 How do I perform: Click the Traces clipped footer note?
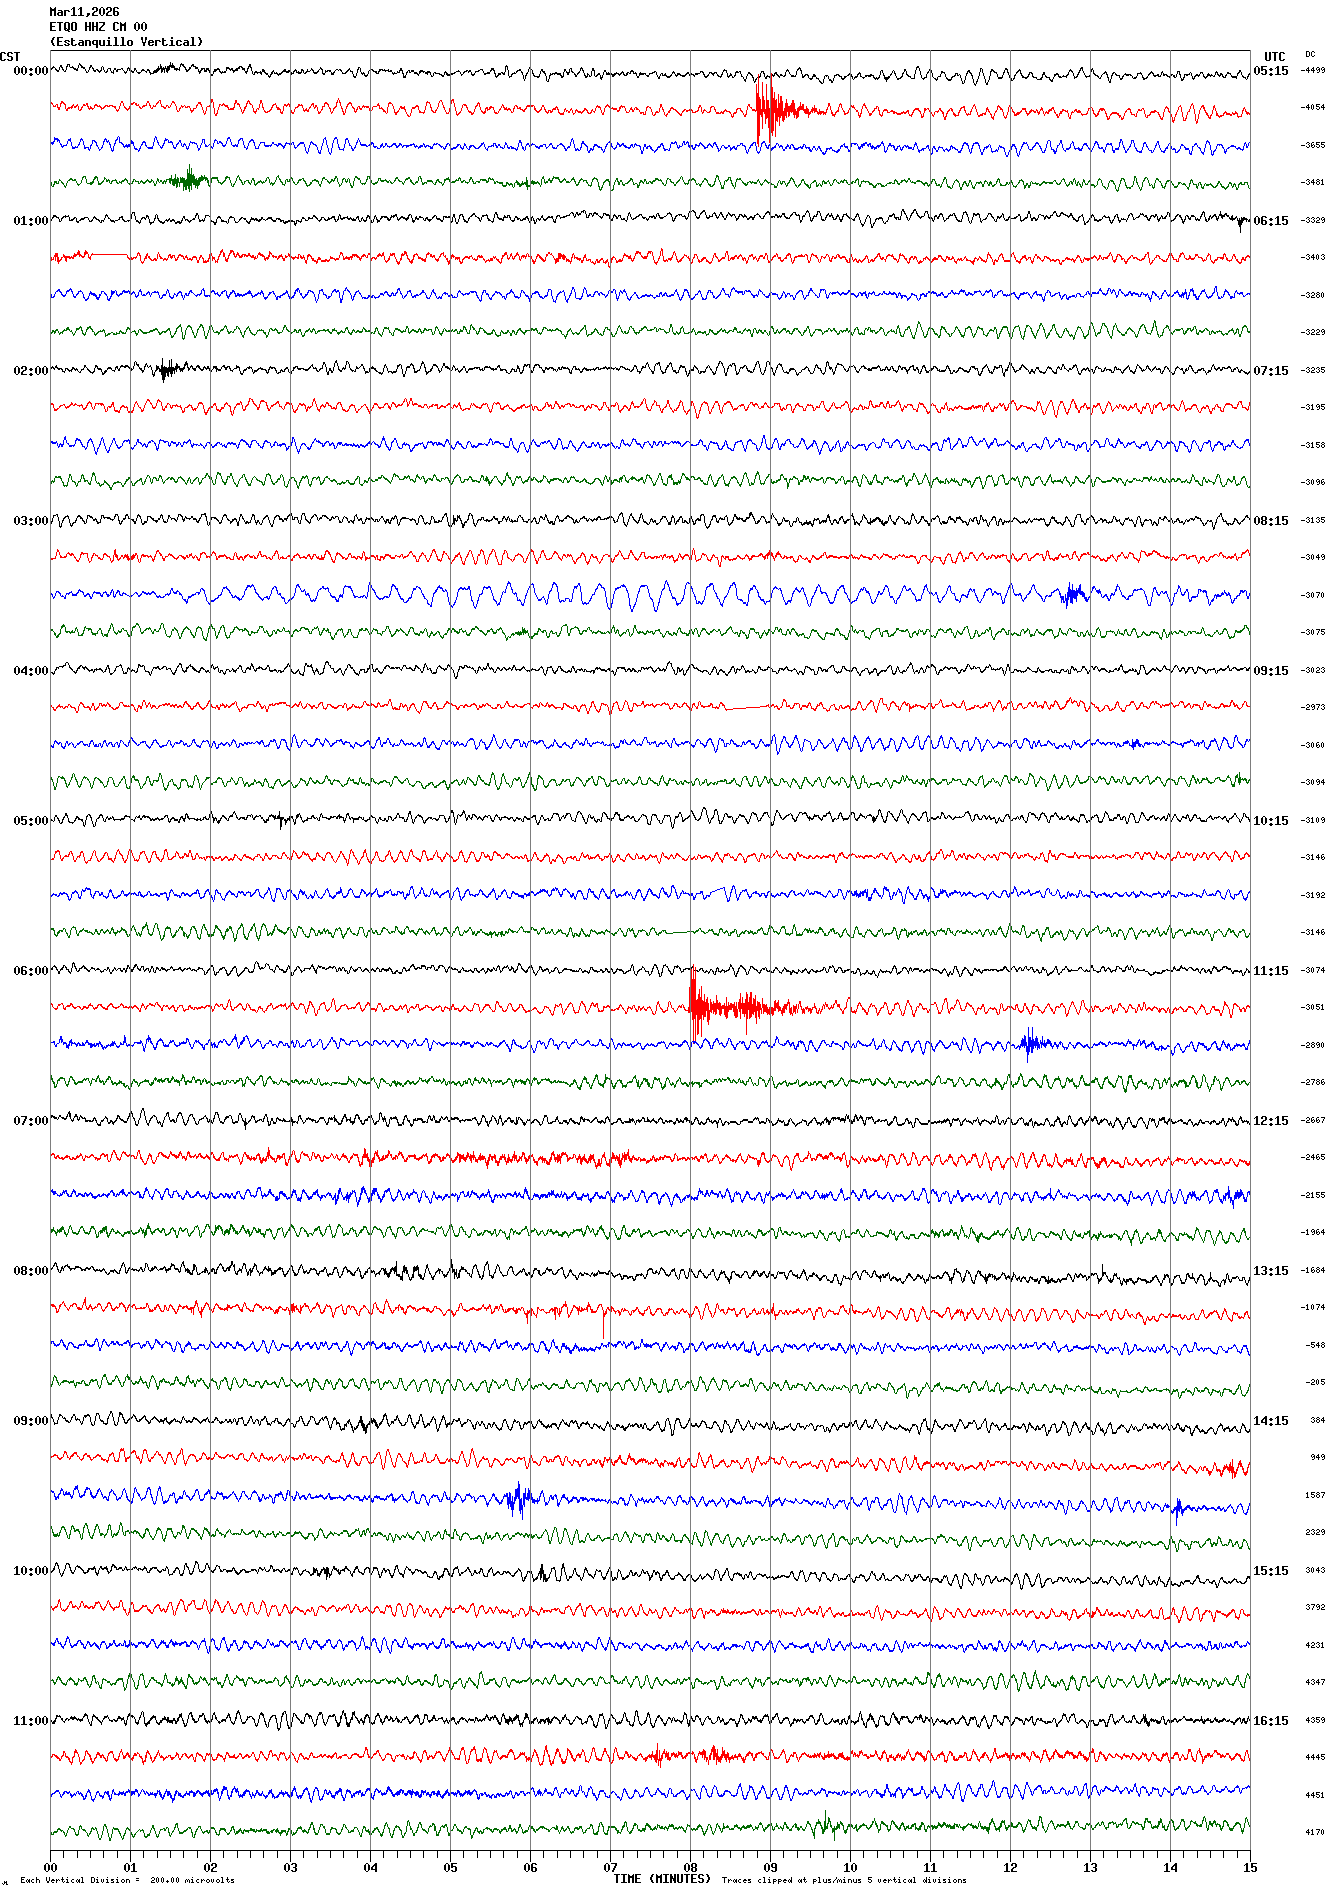(x=843, y=1880)
